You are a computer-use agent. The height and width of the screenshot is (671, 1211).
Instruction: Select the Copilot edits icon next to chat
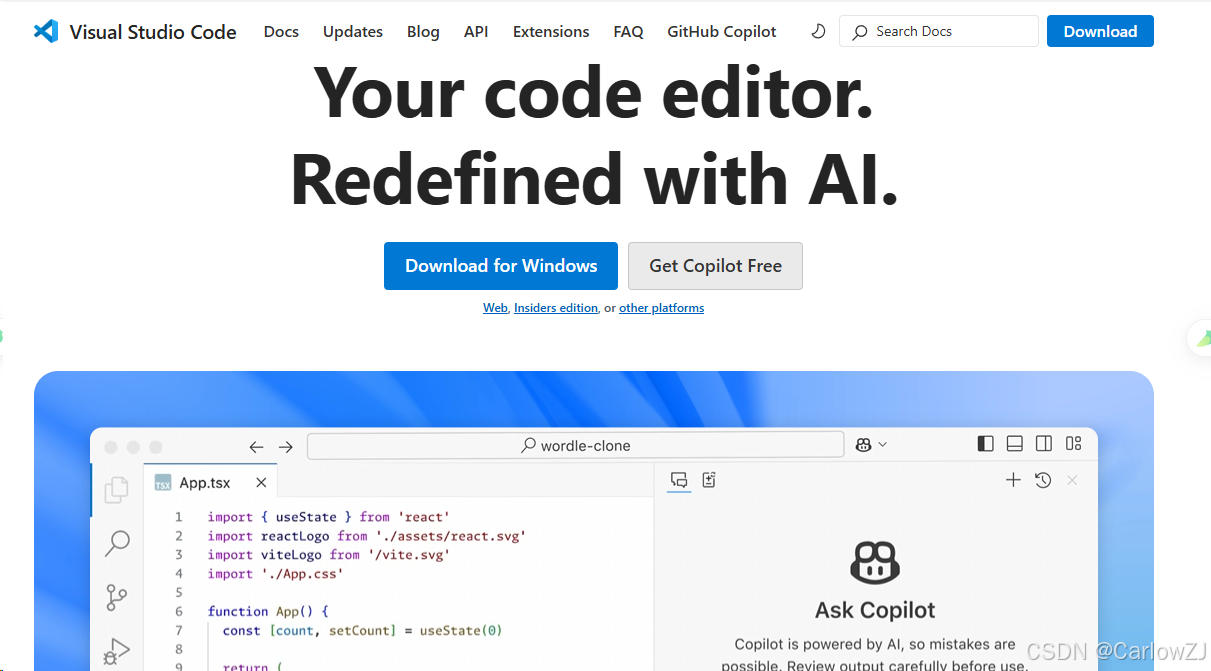tap(709, 480)
